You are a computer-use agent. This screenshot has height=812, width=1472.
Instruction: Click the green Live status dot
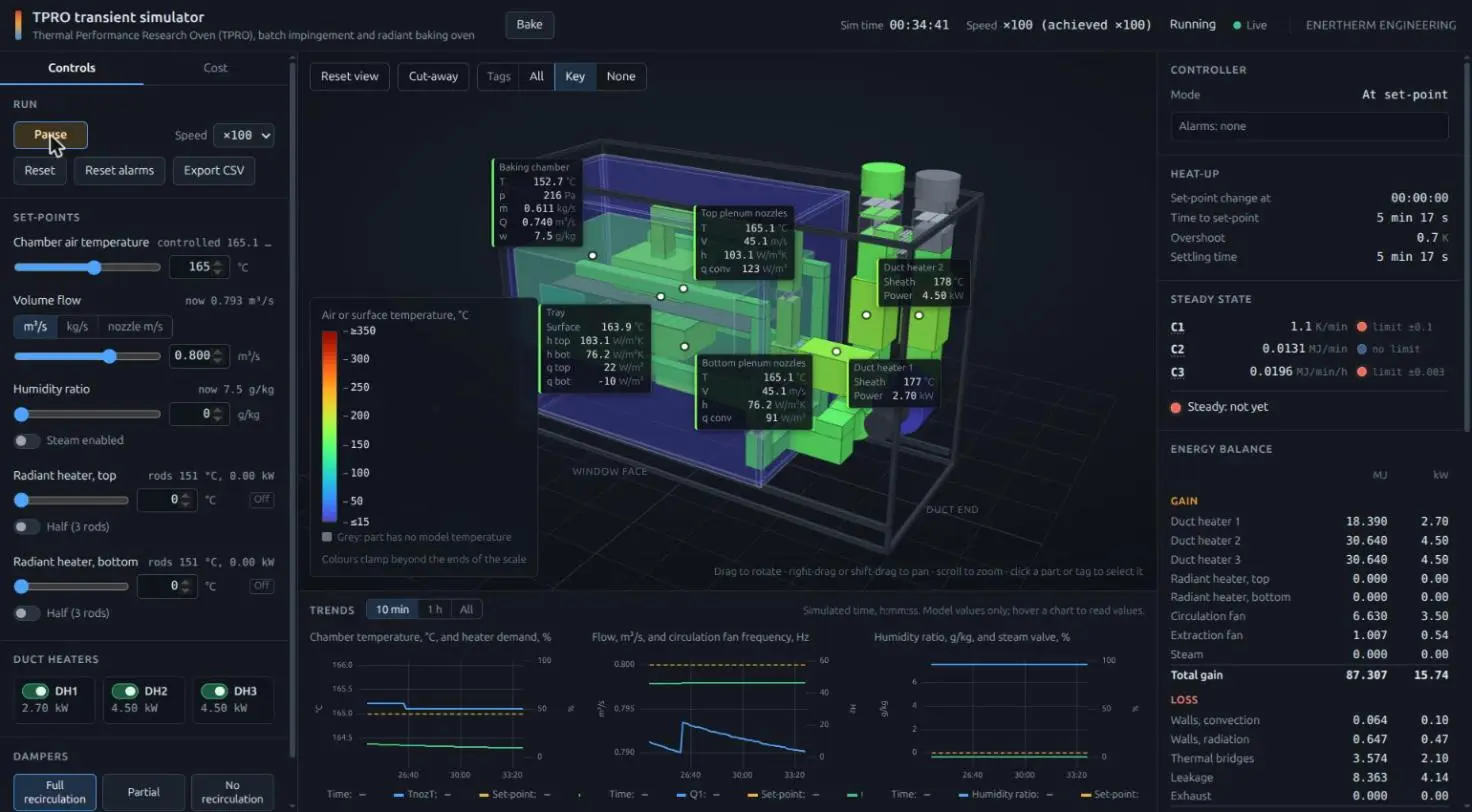click(1237, 25)
